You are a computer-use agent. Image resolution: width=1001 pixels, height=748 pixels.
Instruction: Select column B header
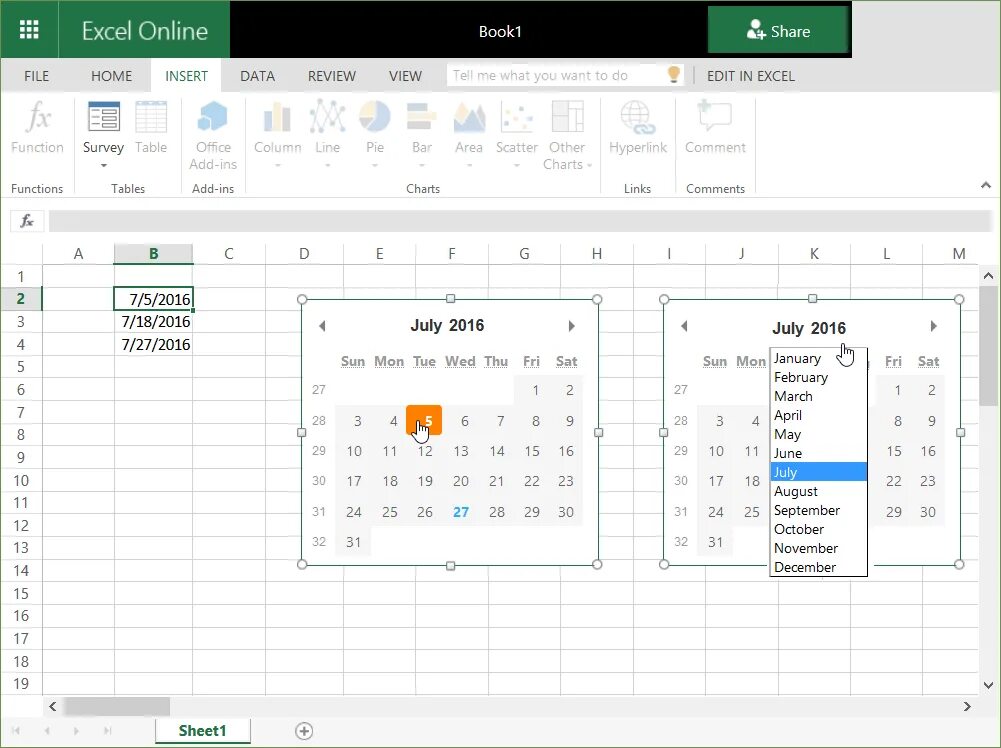(x=153, y=253)
